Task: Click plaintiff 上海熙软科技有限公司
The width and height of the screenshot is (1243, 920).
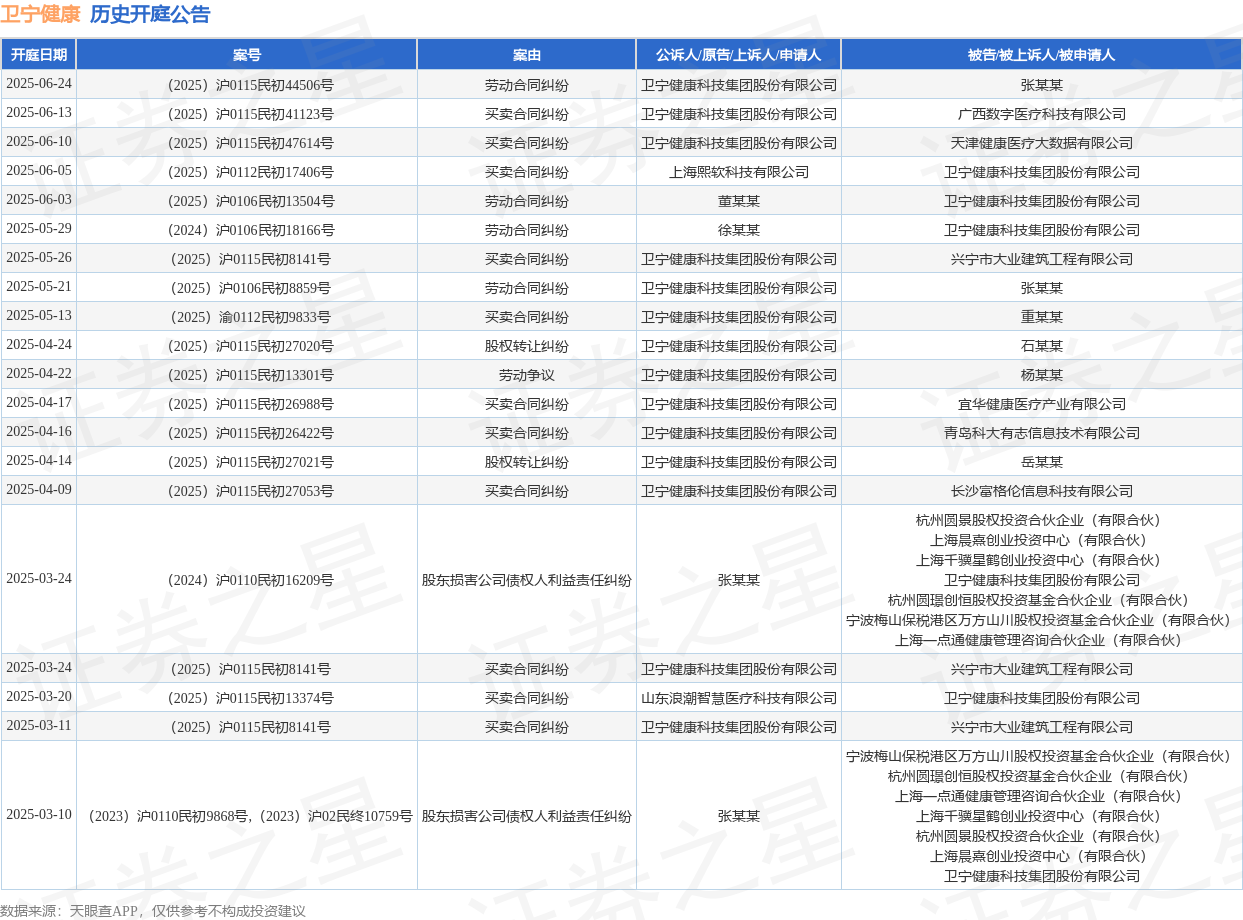Action: pyautogui.click(x=739, y=172)
